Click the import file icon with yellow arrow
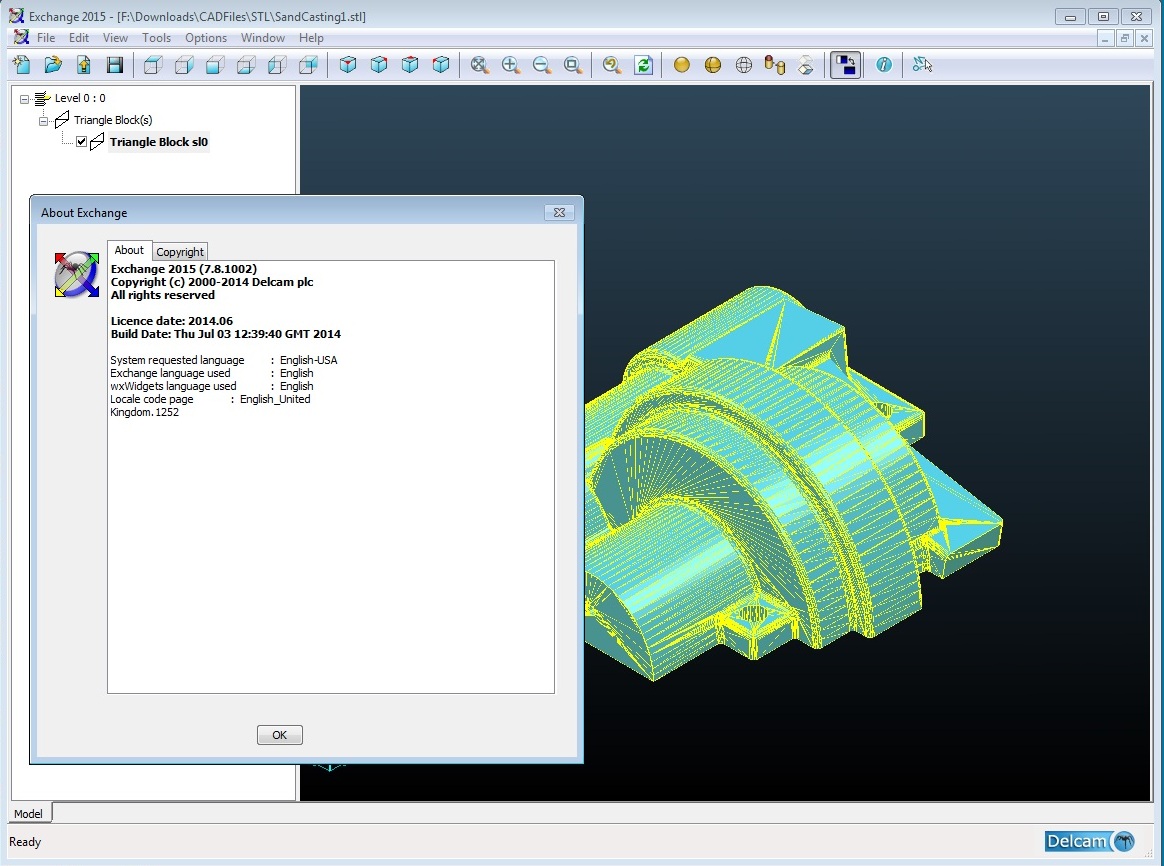Viewport: 1164px width, 866px height. tap(84, 65)
